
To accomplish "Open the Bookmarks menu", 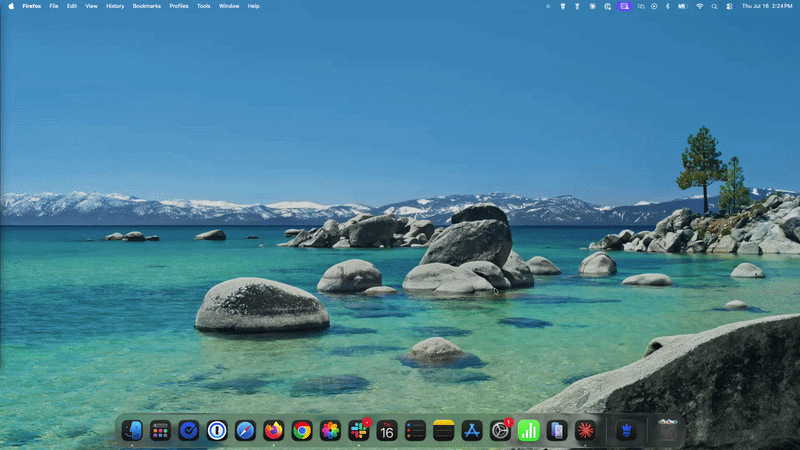I will pos(146,6).
